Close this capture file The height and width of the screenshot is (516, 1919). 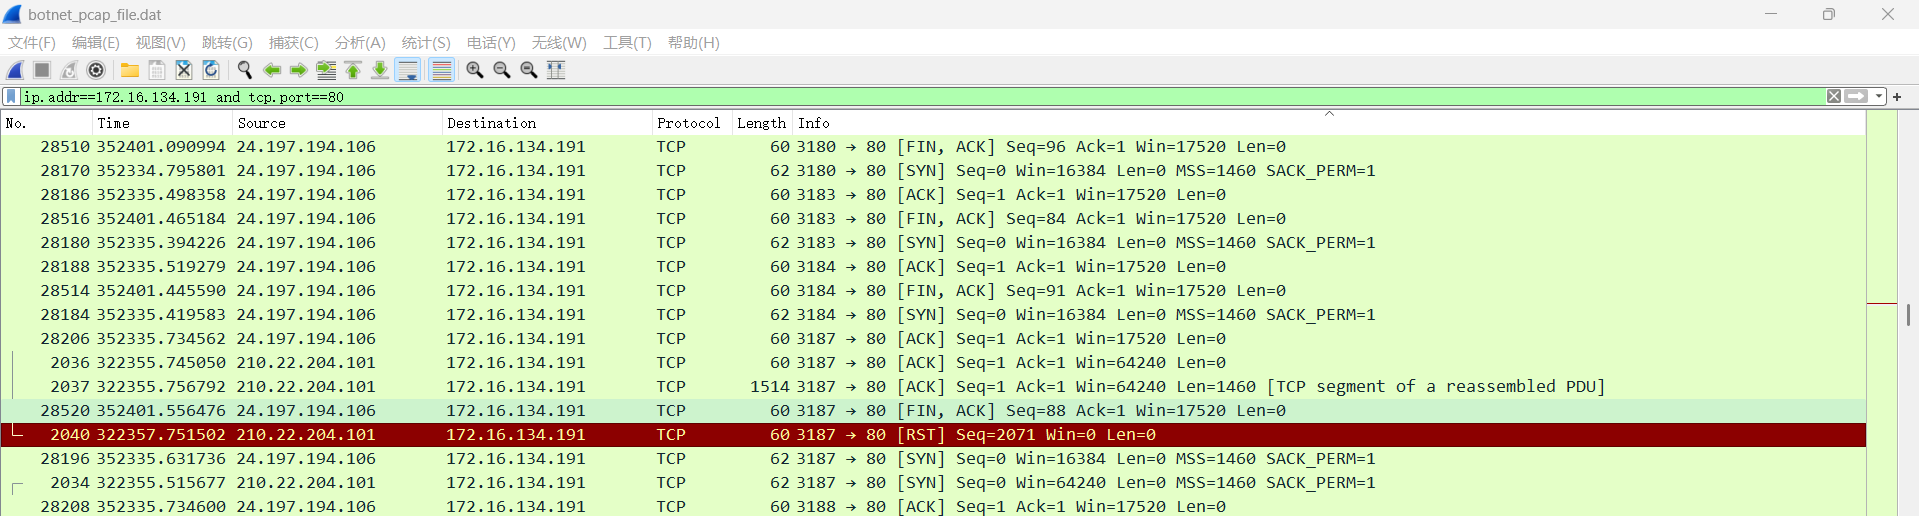(184, 70)
